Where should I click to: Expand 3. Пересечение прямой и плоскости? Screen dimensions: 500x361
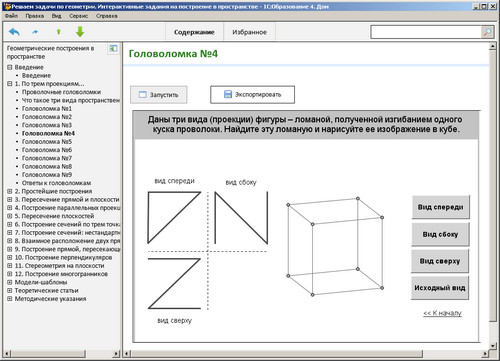click(10, 199)
